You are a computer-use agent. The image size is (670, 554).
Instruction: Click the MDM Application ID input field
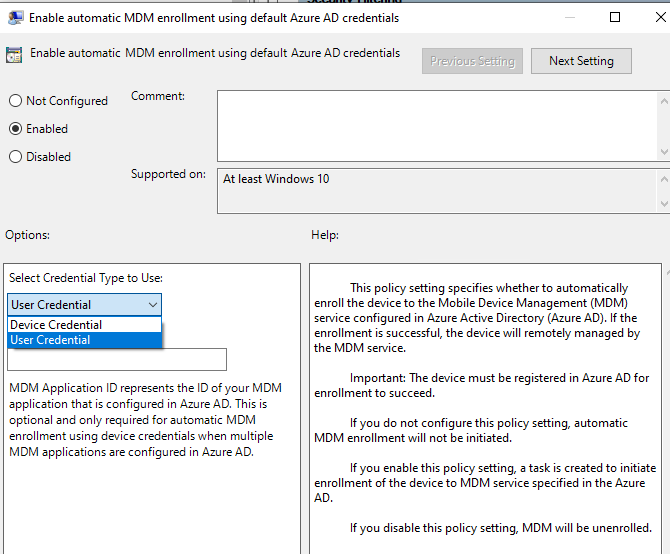(x=117, y=360)
